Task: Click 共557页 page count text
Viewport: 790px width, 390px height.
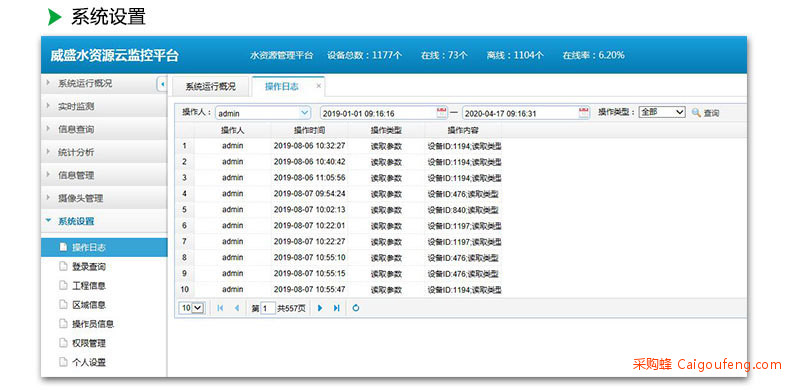Action: point(292,308)
